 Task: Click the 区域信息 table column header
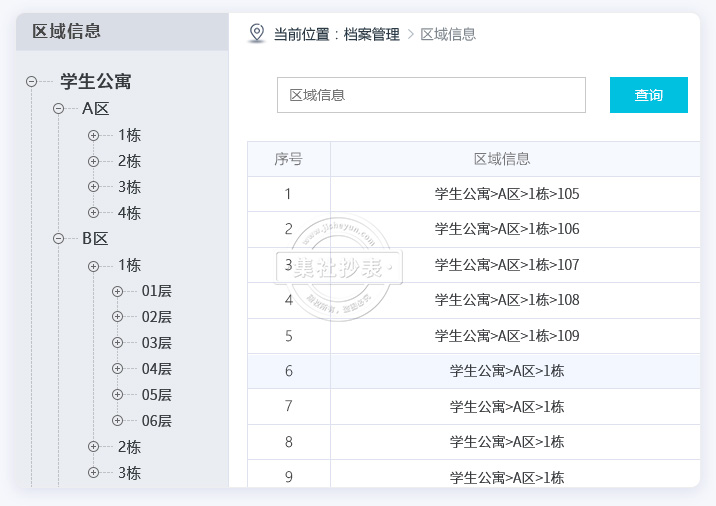[502, 159]
